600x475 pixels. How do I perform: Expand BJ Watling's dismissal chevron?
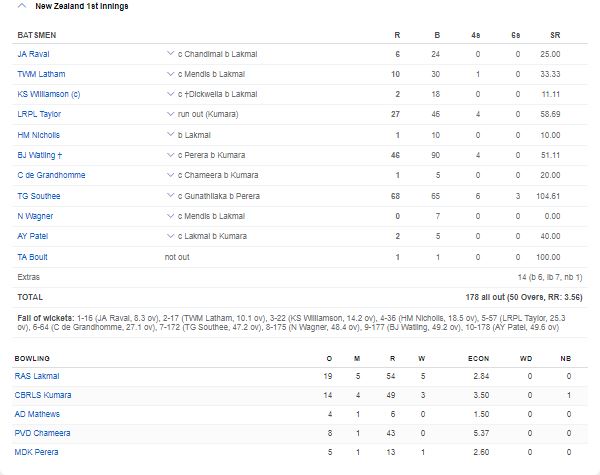click(169, 155)
